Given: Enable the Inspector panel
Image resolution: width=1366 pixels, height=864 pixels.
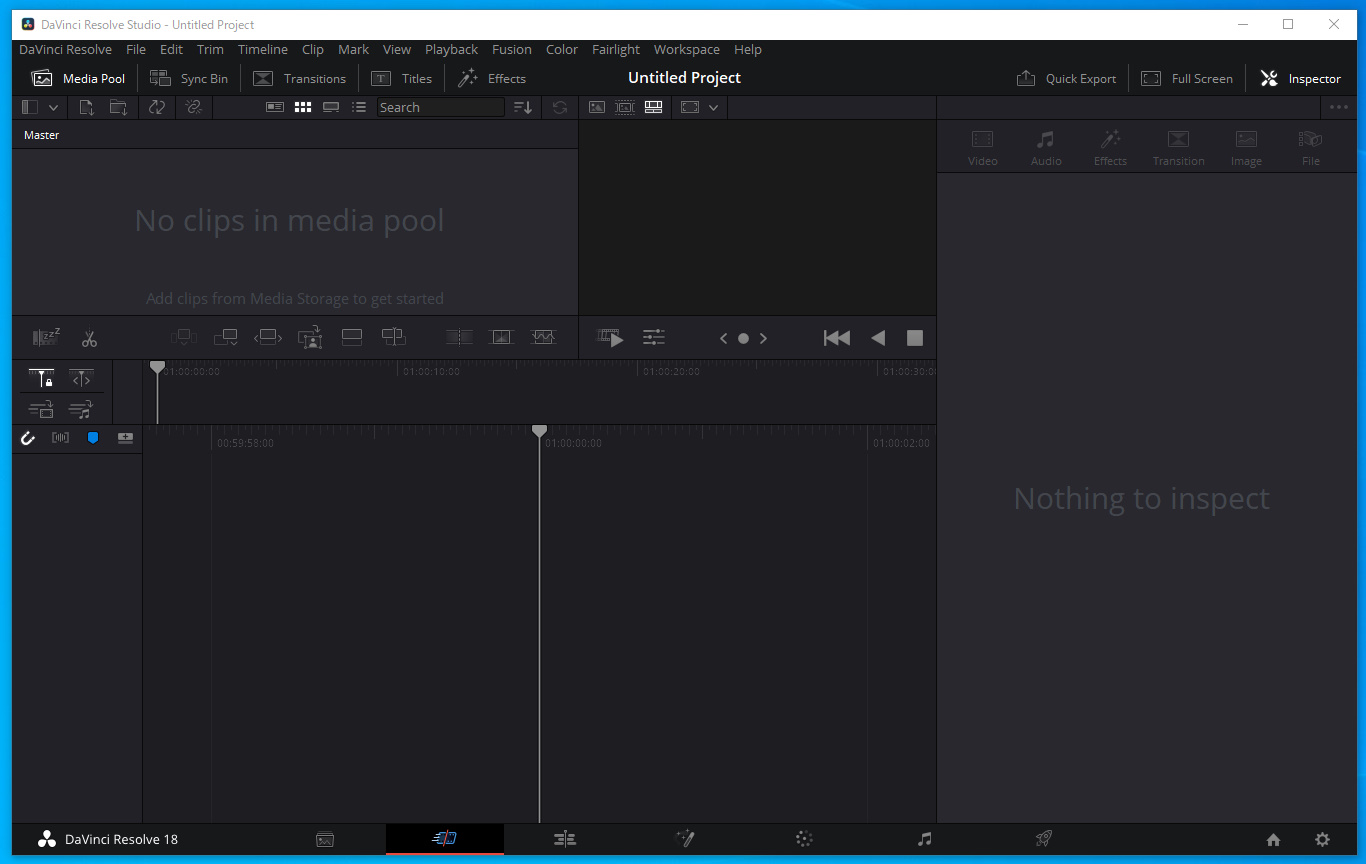Looking at the screenshot, I should click(x=1300, y=77).
